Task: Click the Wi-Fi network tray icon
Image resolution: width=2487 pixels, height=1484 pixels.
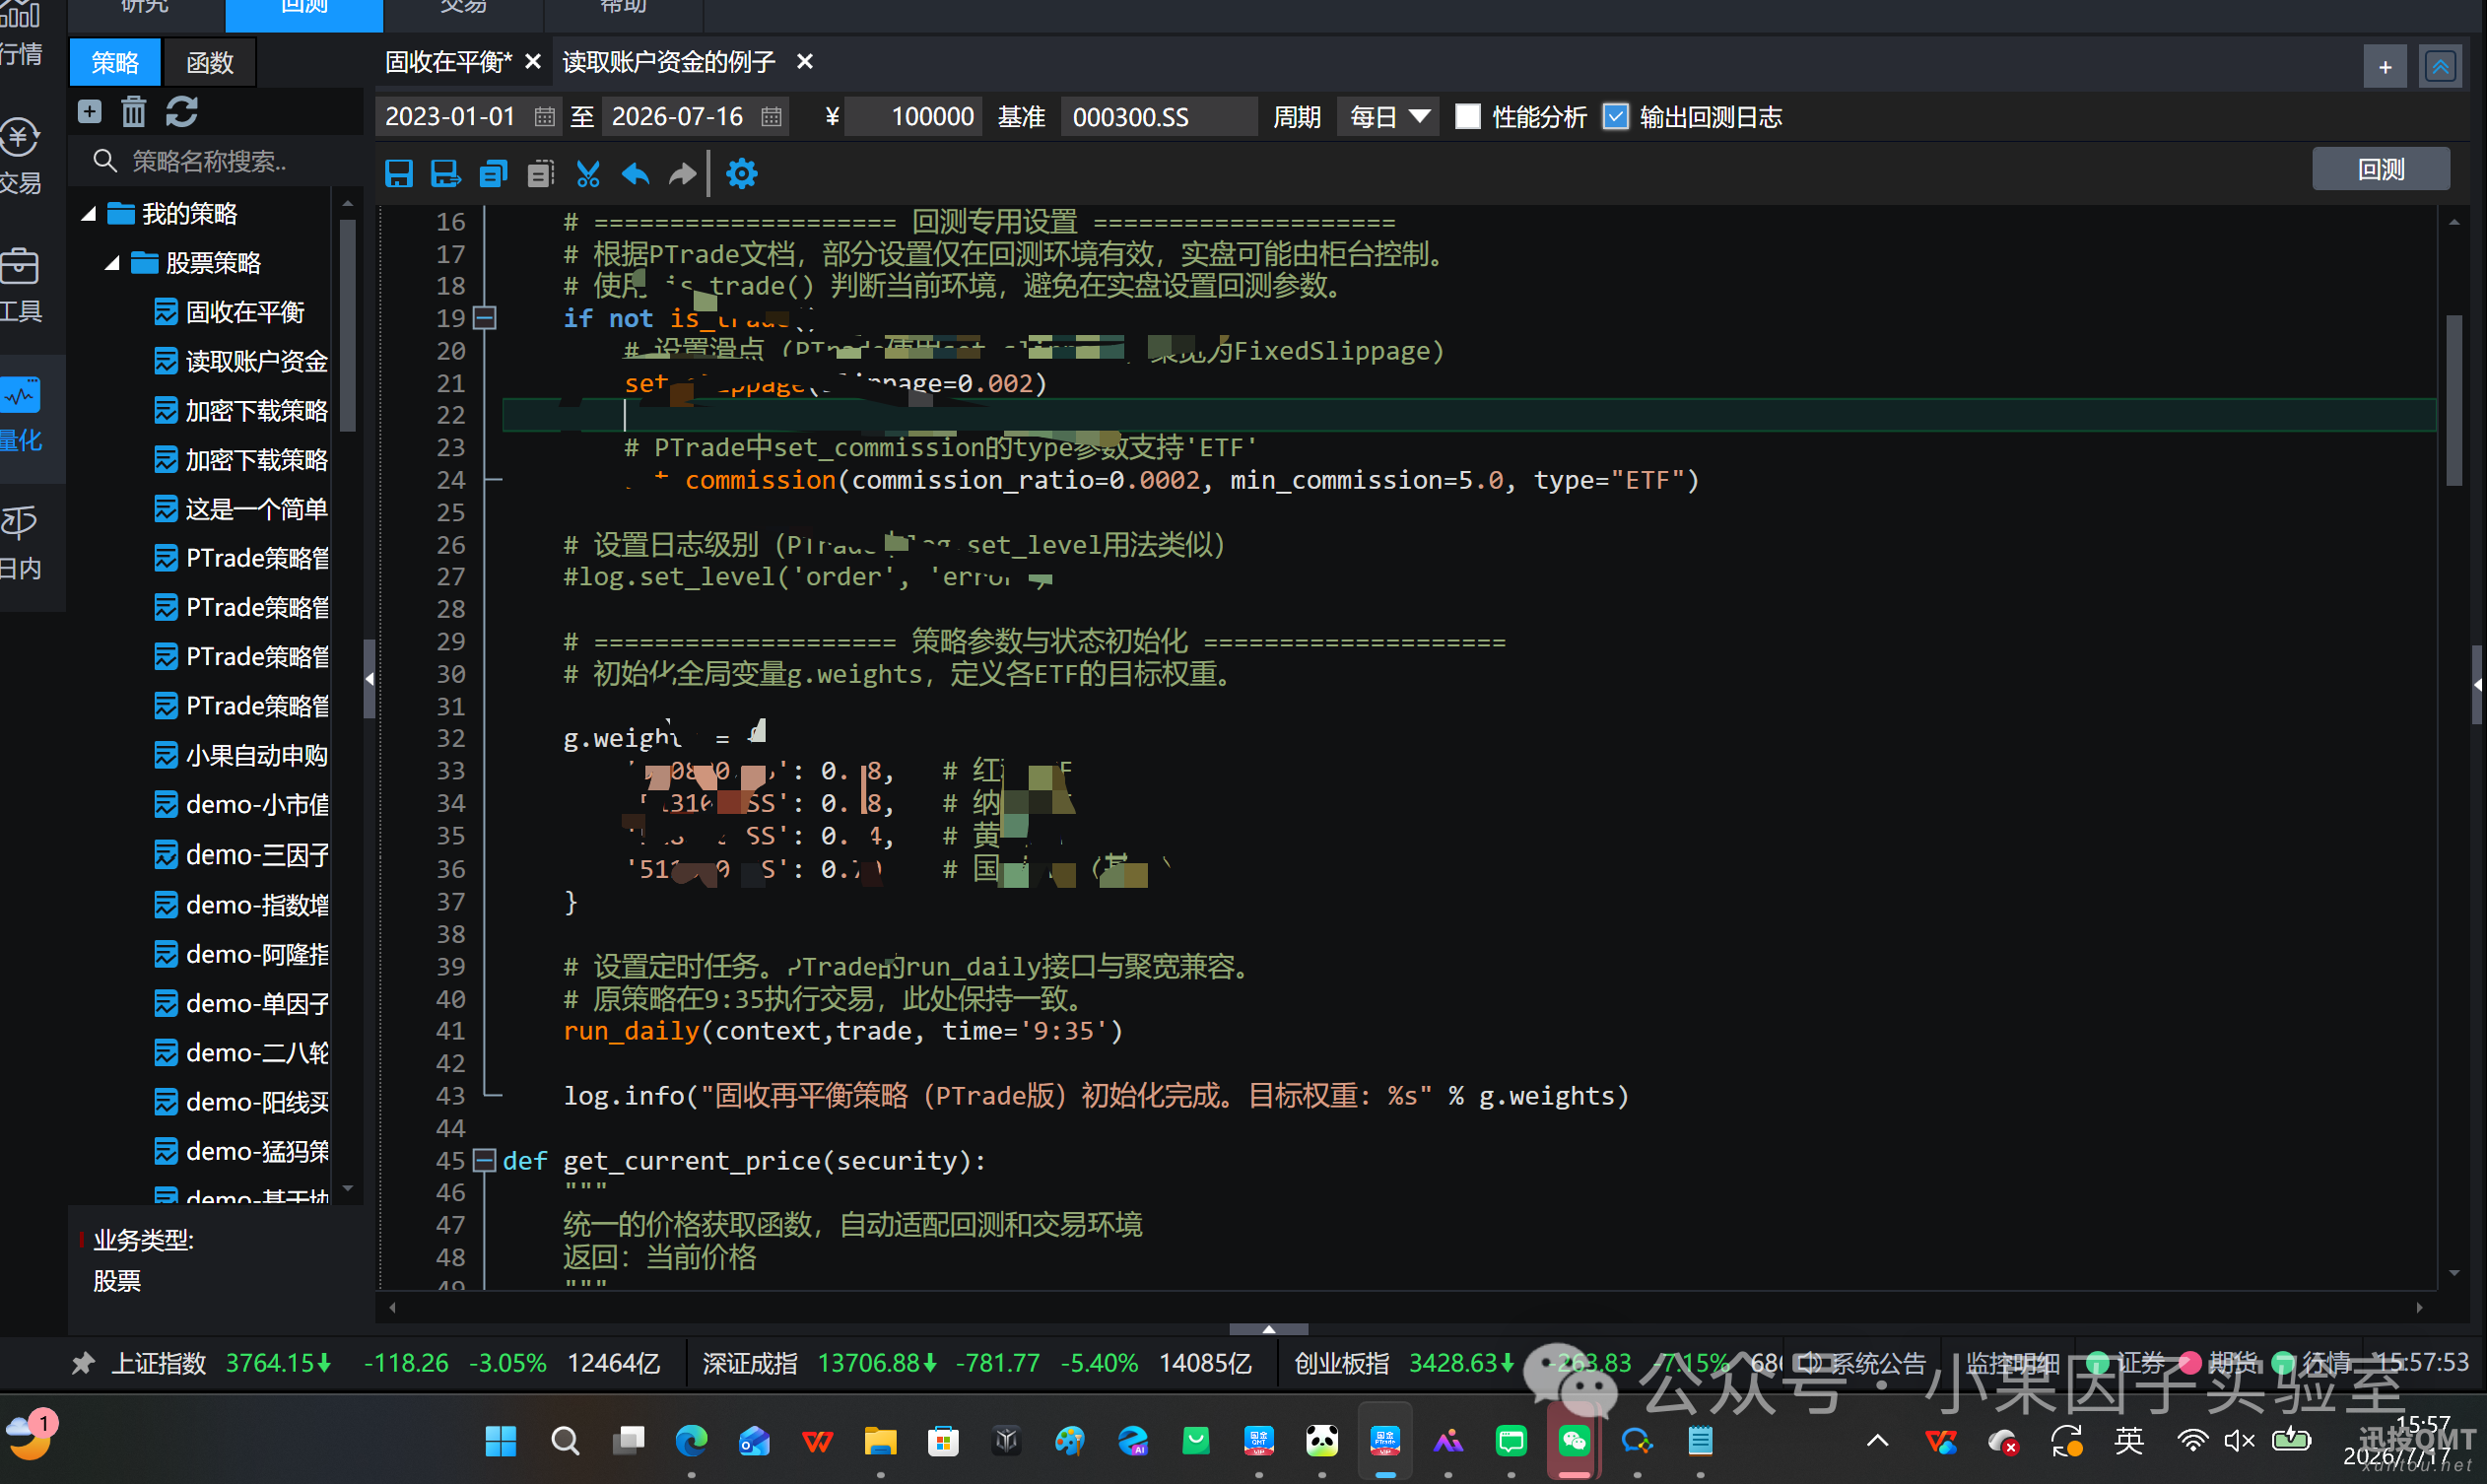Action: [x=2191, y=1441]
